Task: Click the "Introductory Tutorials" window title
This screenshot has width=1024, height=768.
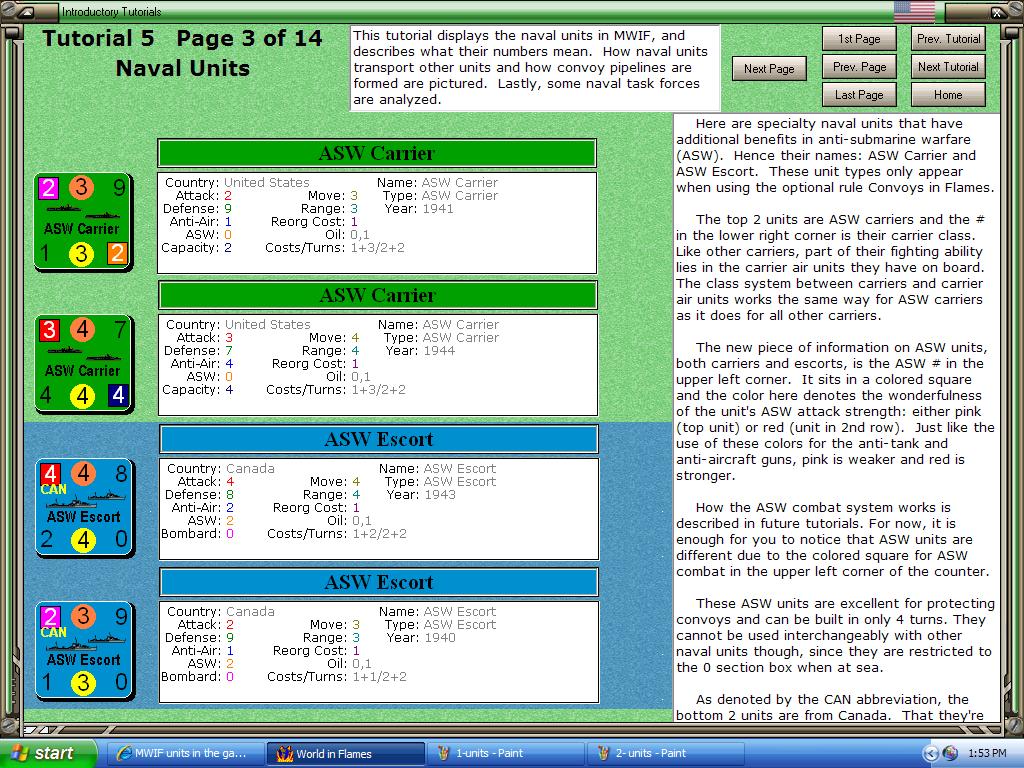Action: (112, 11)
